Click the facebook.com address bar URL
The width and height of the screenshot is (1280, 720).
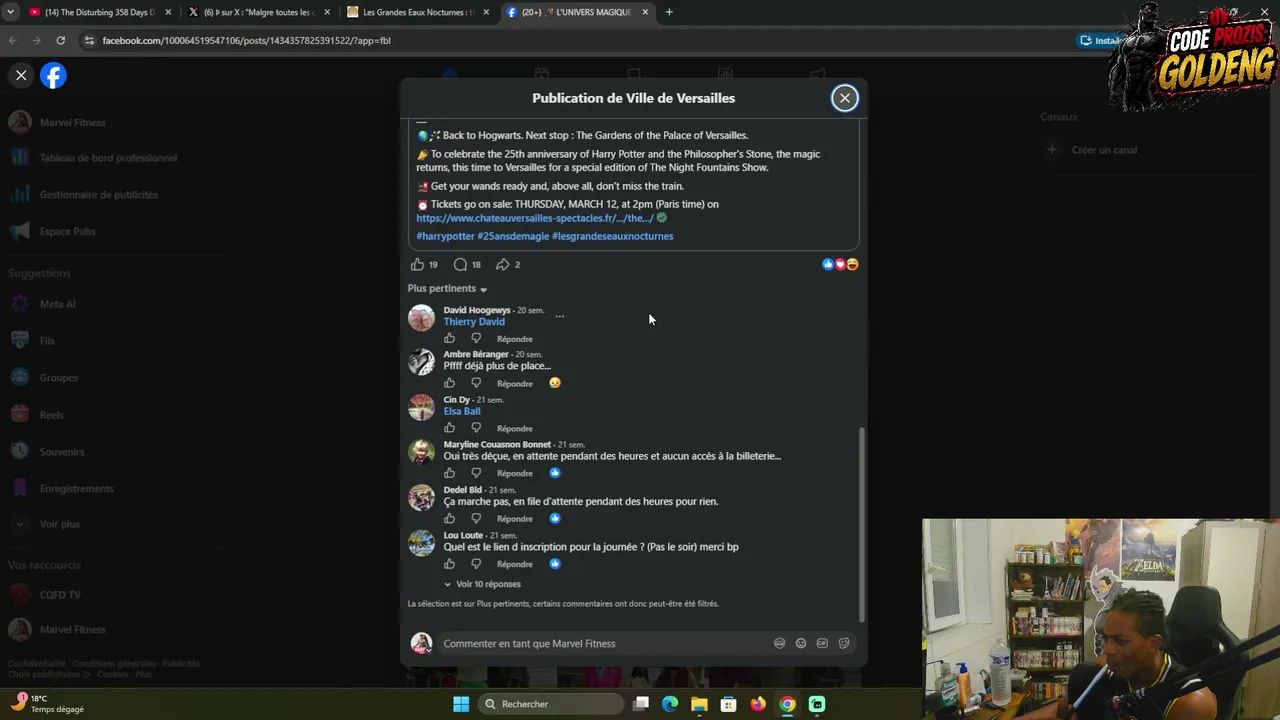pos(246,41)
